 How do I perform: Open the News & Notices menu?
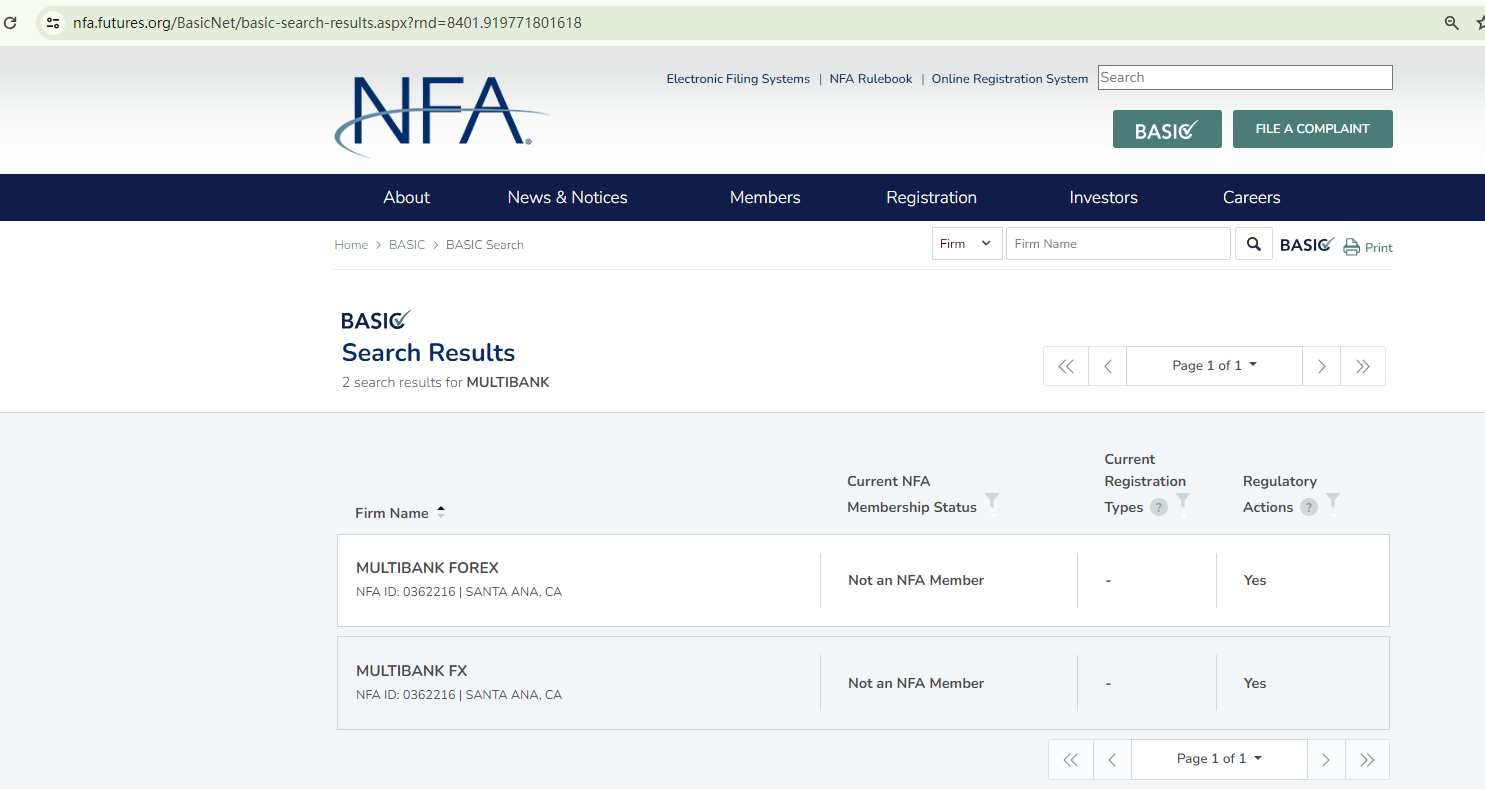(567, 197)
